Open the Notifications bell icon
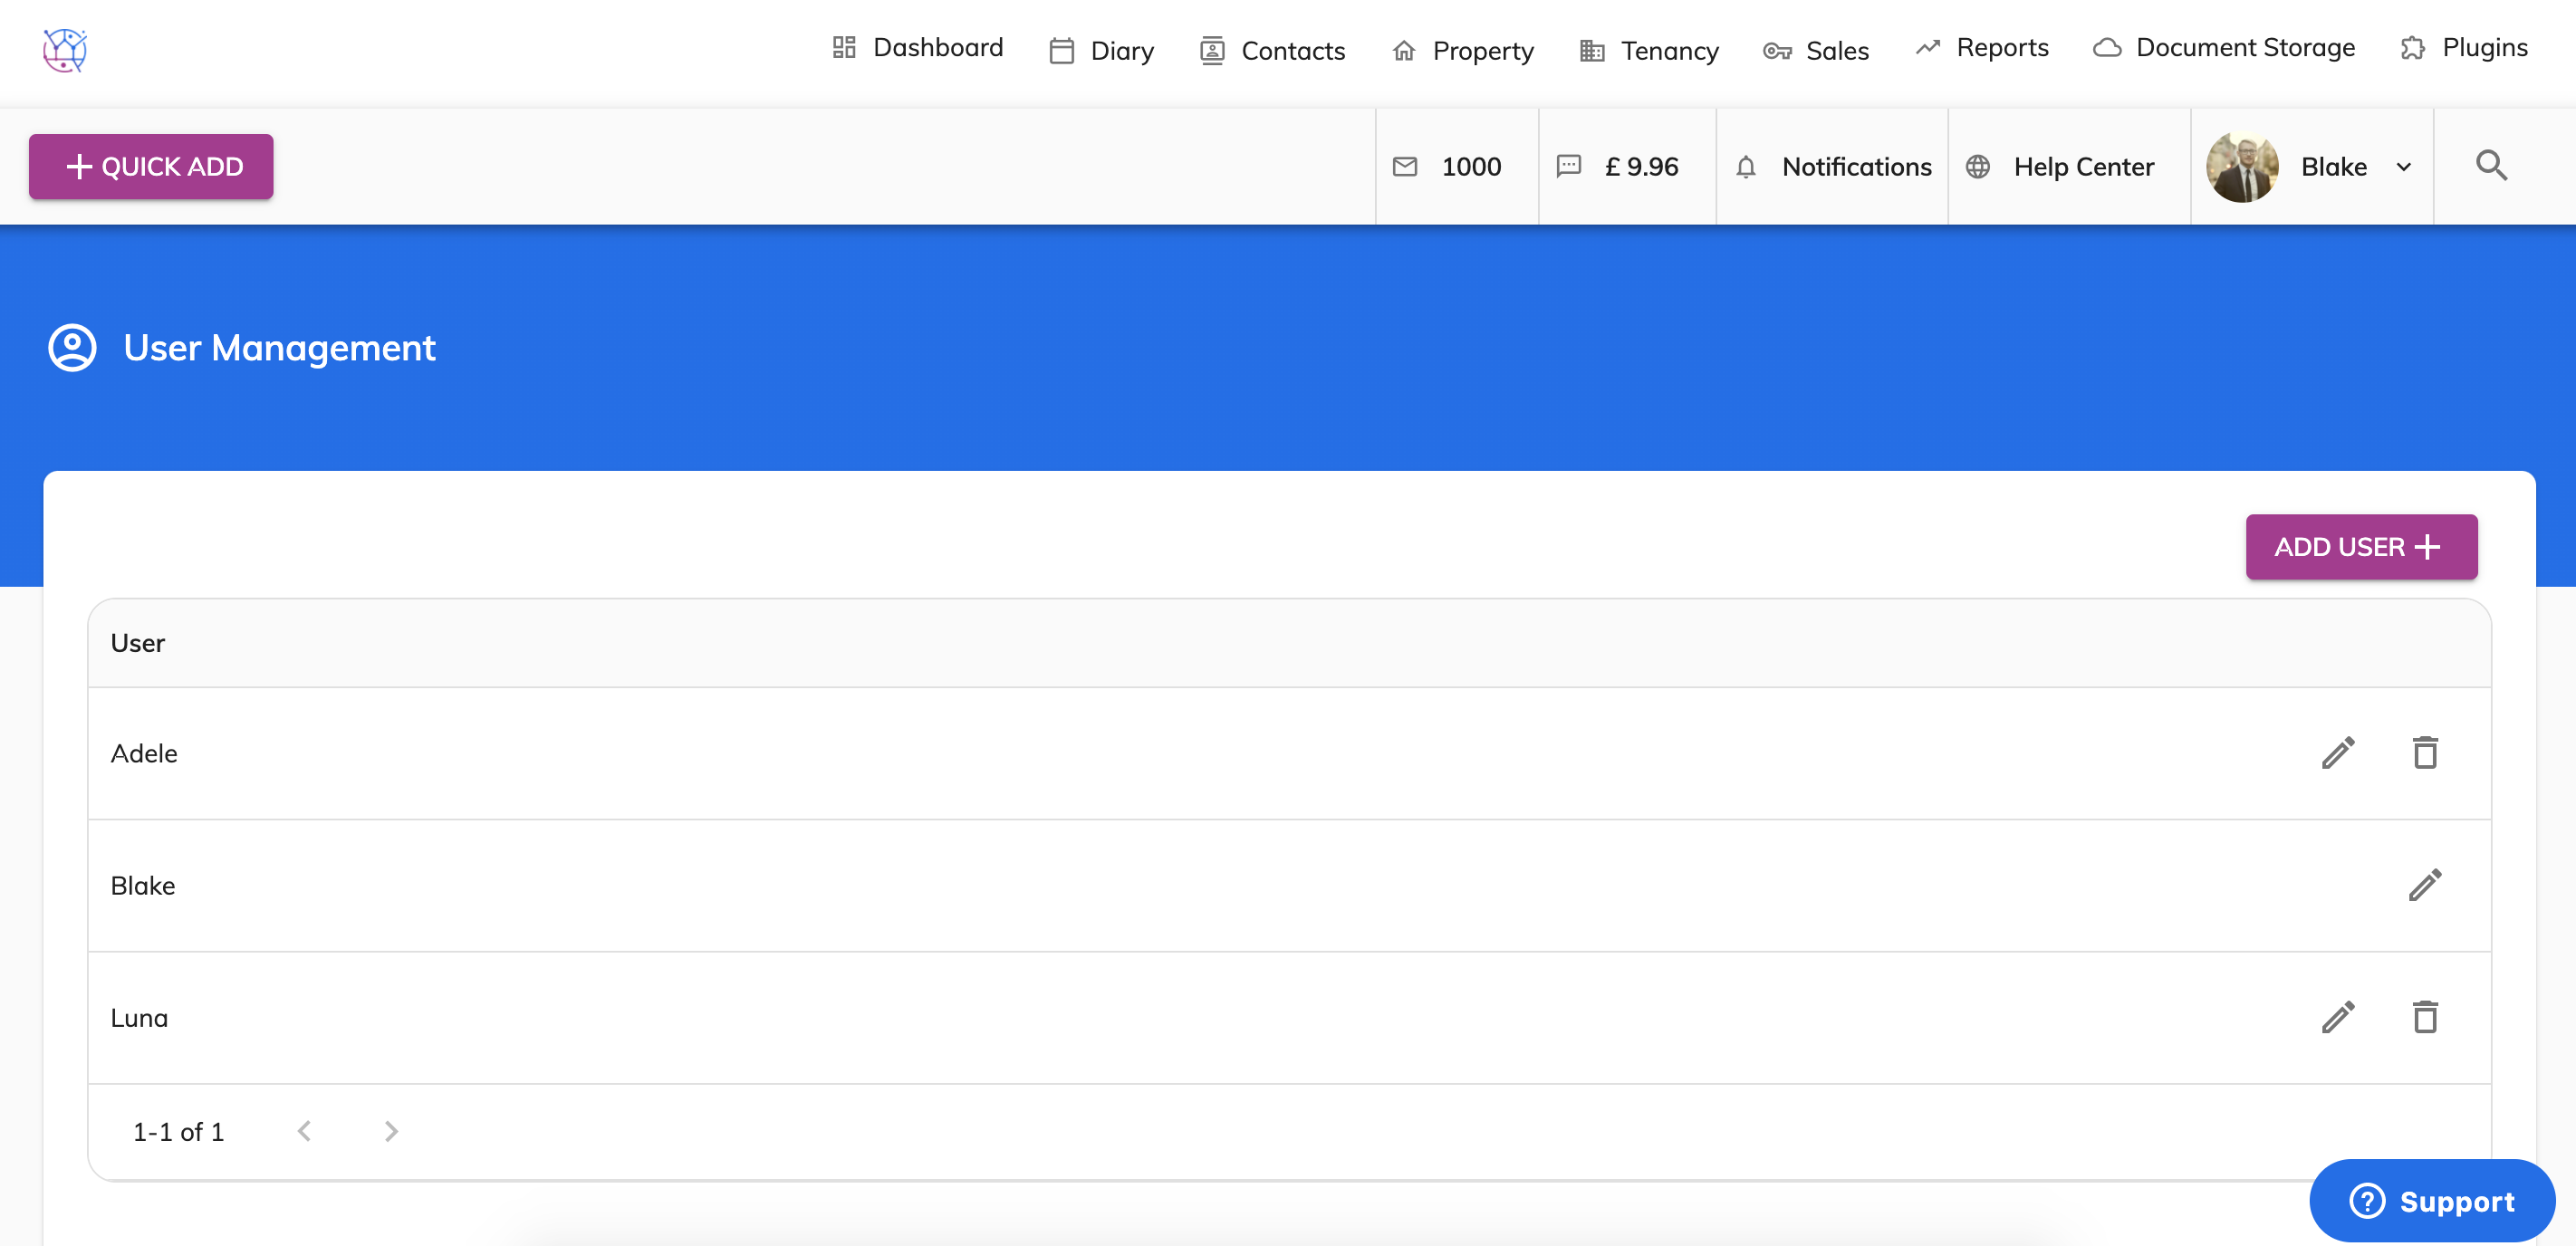Image resolution: width=2576 pixels, height=1246 pixels. click(1747, 167)
